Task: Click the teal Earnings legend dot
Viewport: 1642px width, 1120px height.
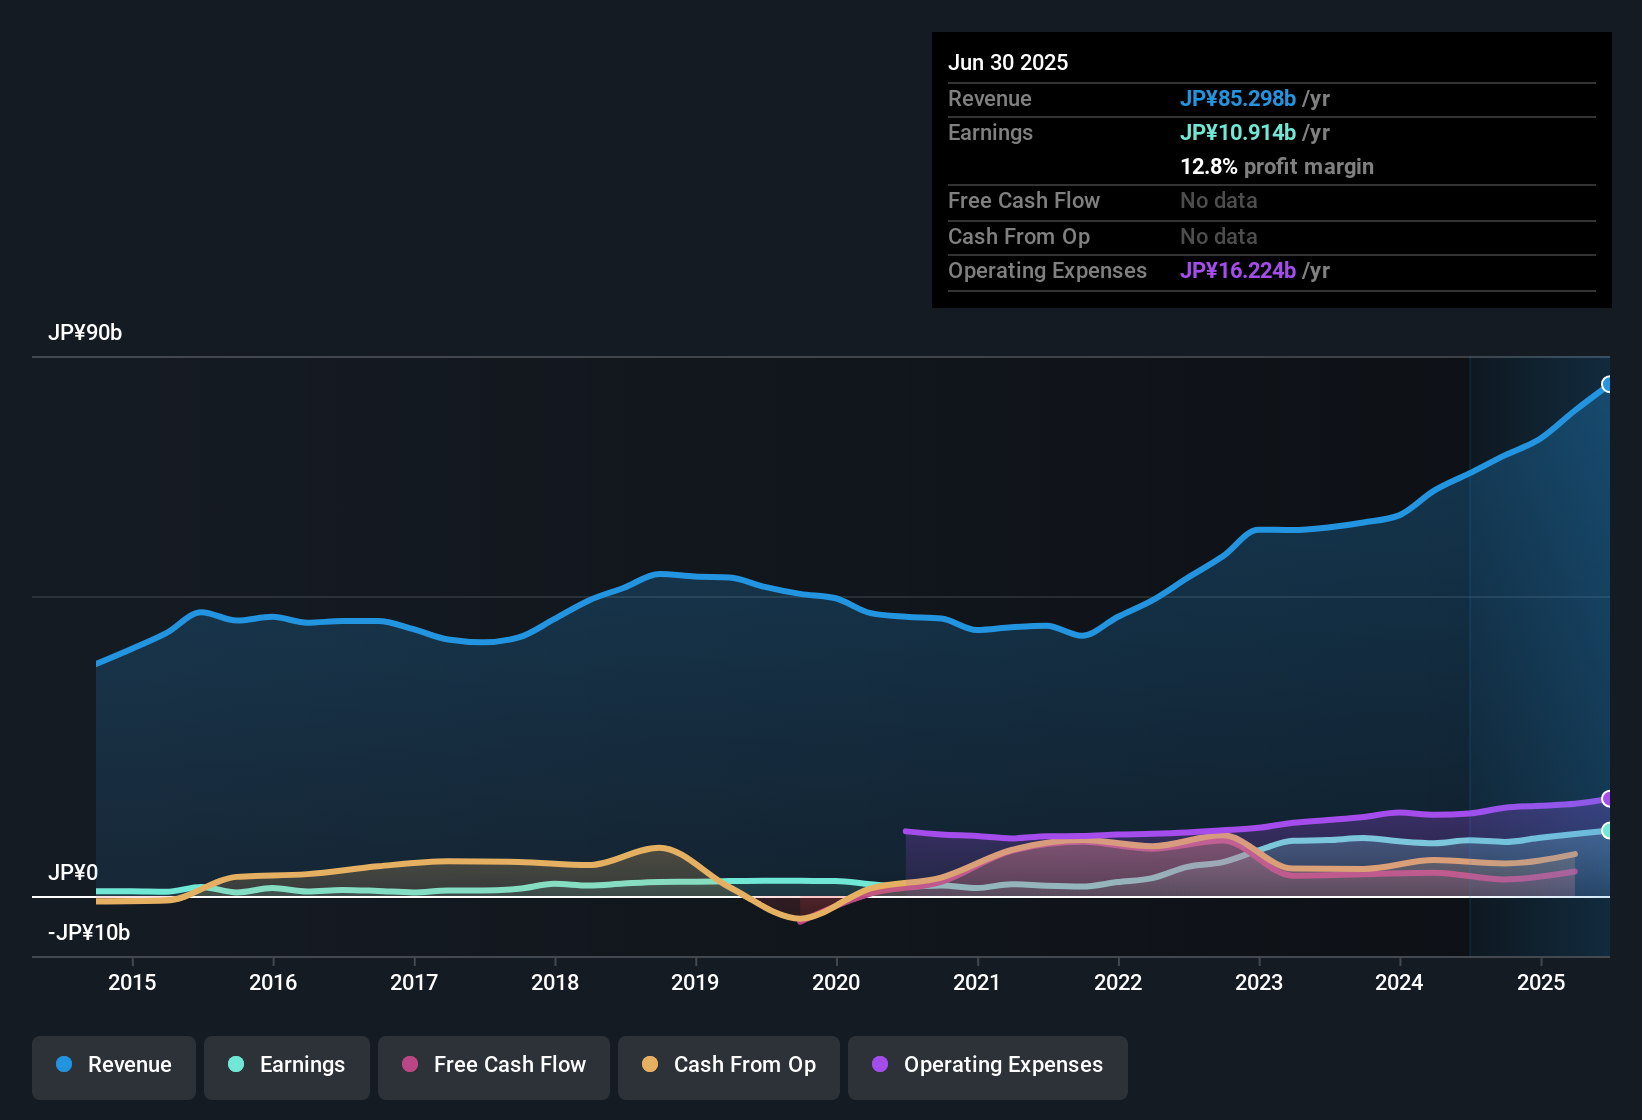Action: (x=236, y=1065)
